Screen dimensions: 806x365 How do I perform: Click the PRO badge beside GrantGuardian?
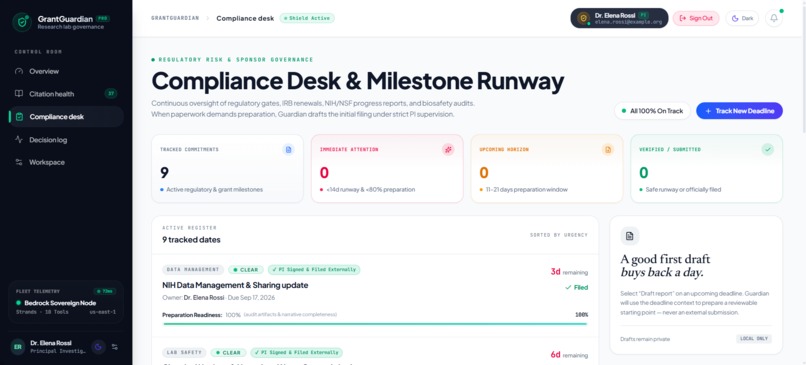[x=103, y=19]
